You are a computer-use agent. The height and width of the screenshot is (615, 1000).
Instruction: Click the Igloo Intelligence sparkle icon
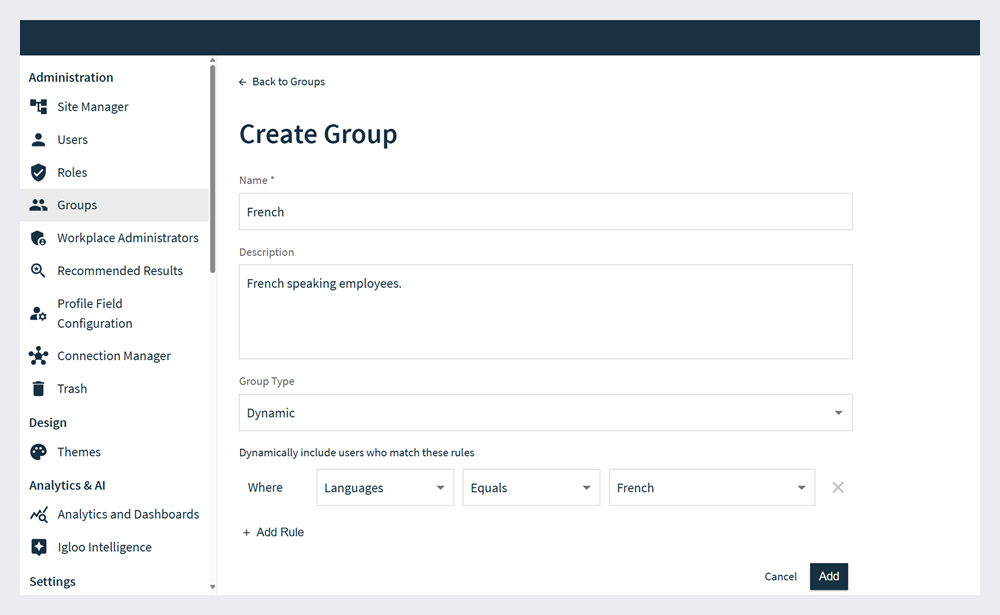[38, 547]
